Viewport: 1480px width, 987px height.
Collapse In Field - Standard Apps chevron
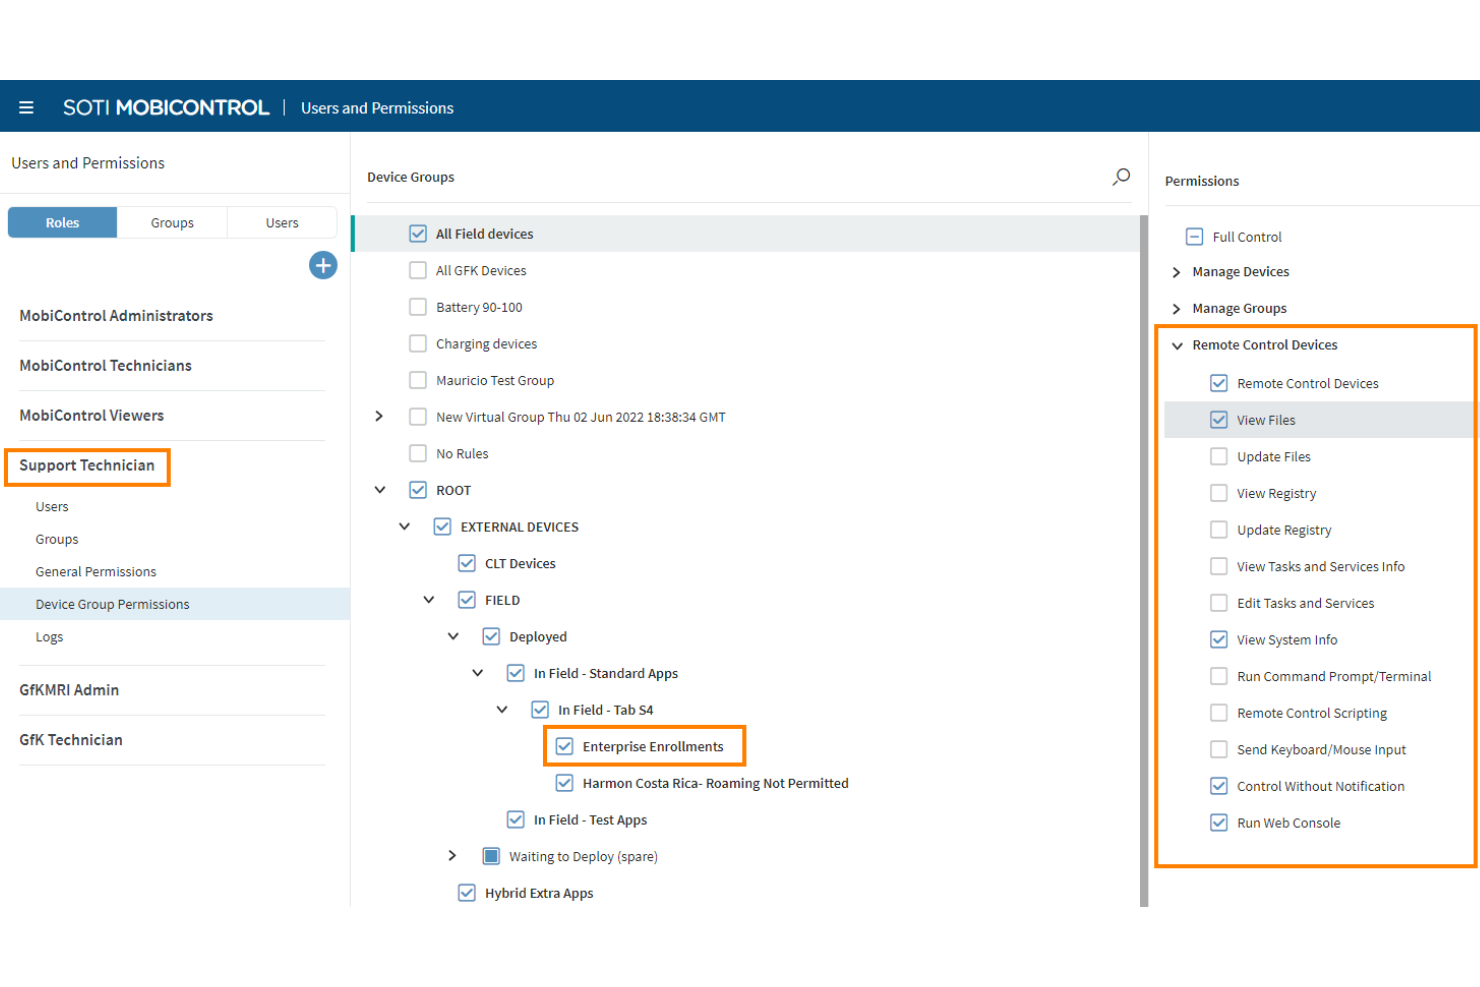click(478, 673)
